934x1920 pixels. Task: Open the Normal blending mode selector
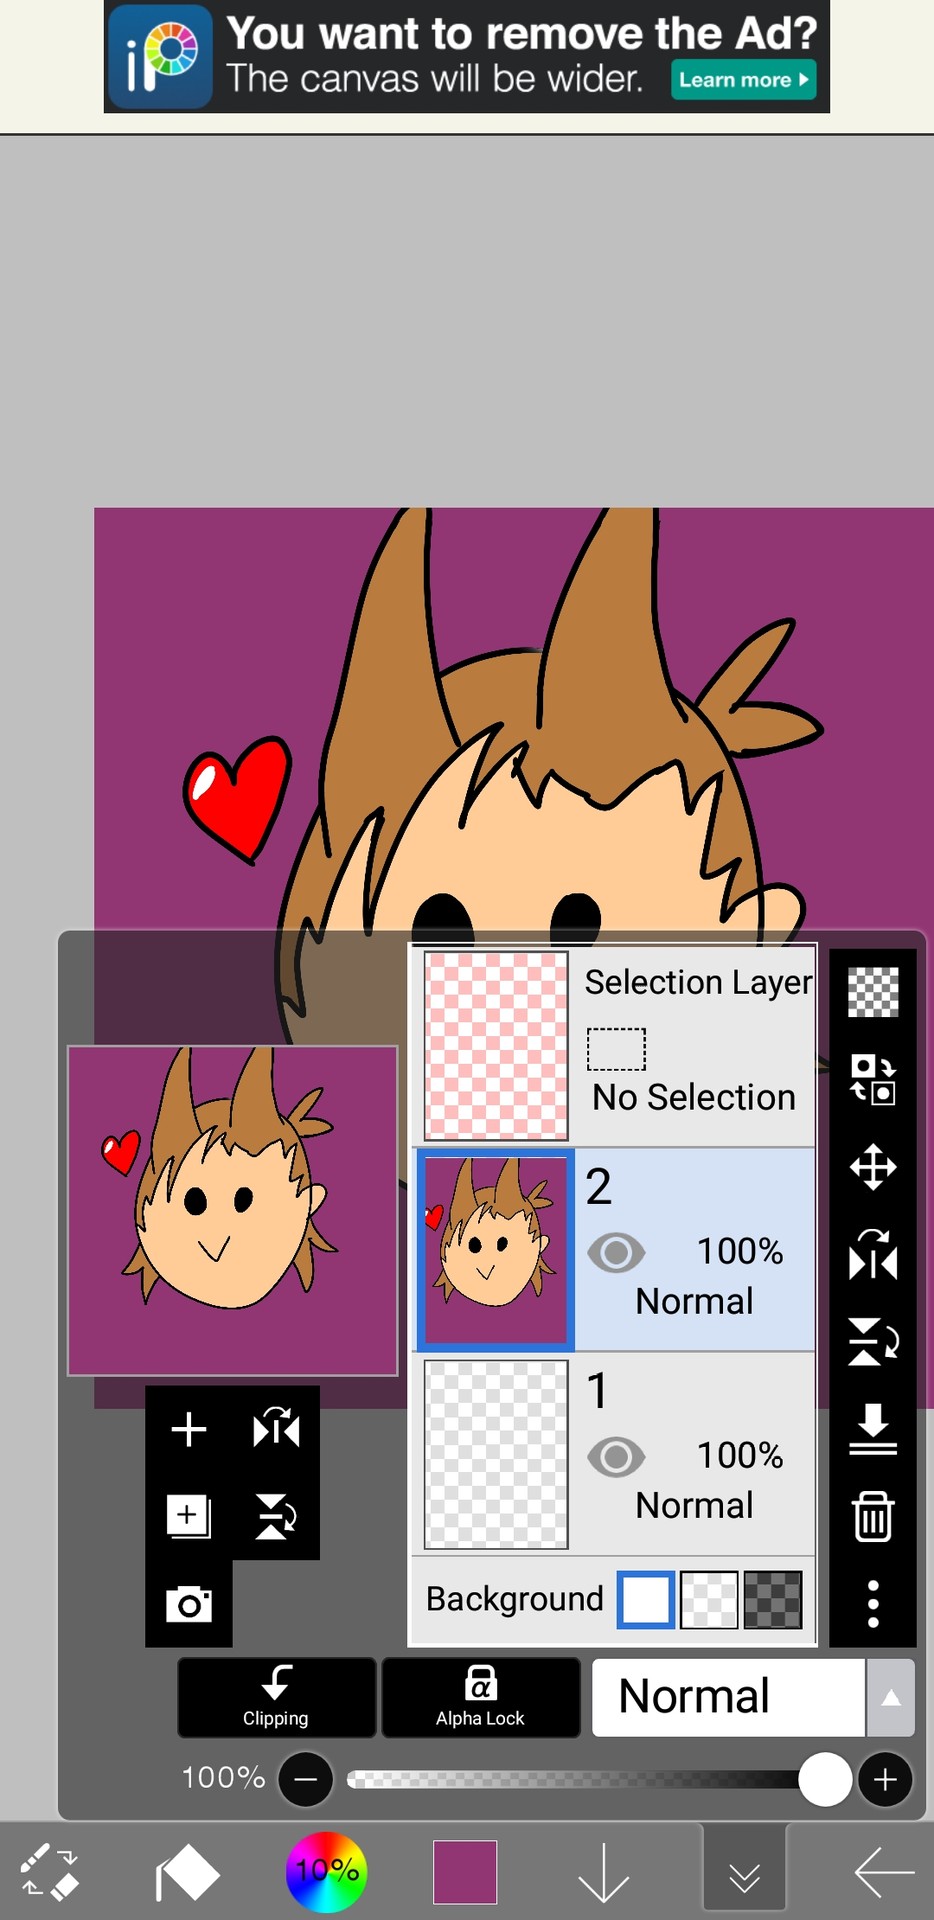click(x=728, y=1697)
